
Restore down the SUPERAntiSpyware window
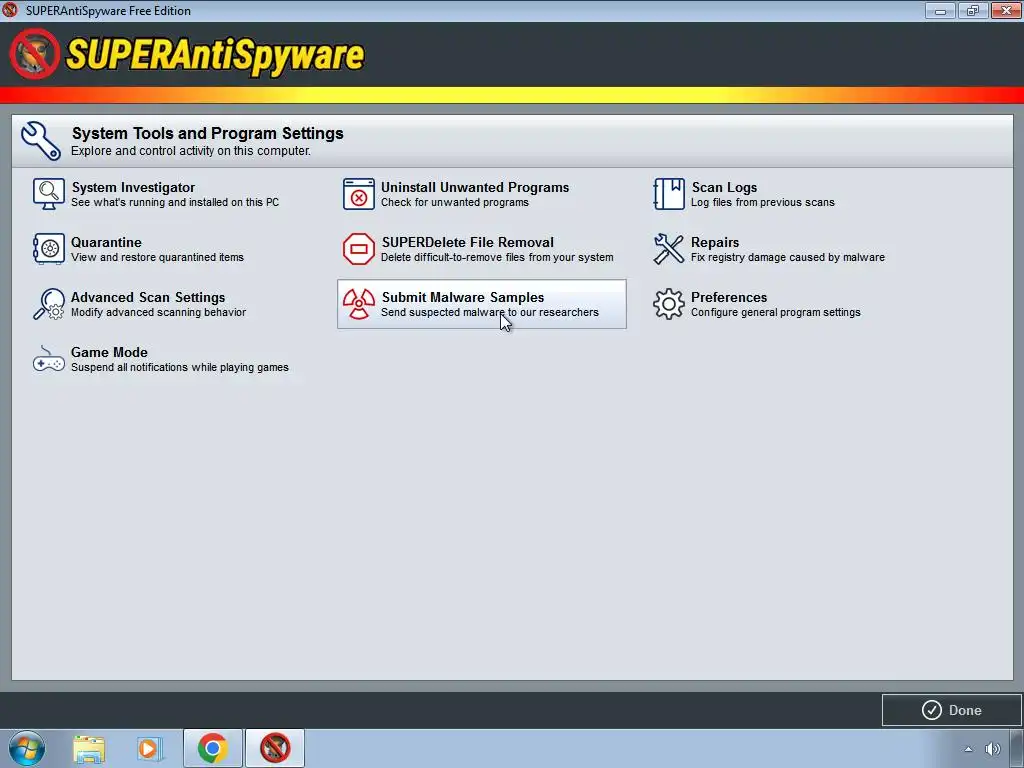click(x=973, y=10)
